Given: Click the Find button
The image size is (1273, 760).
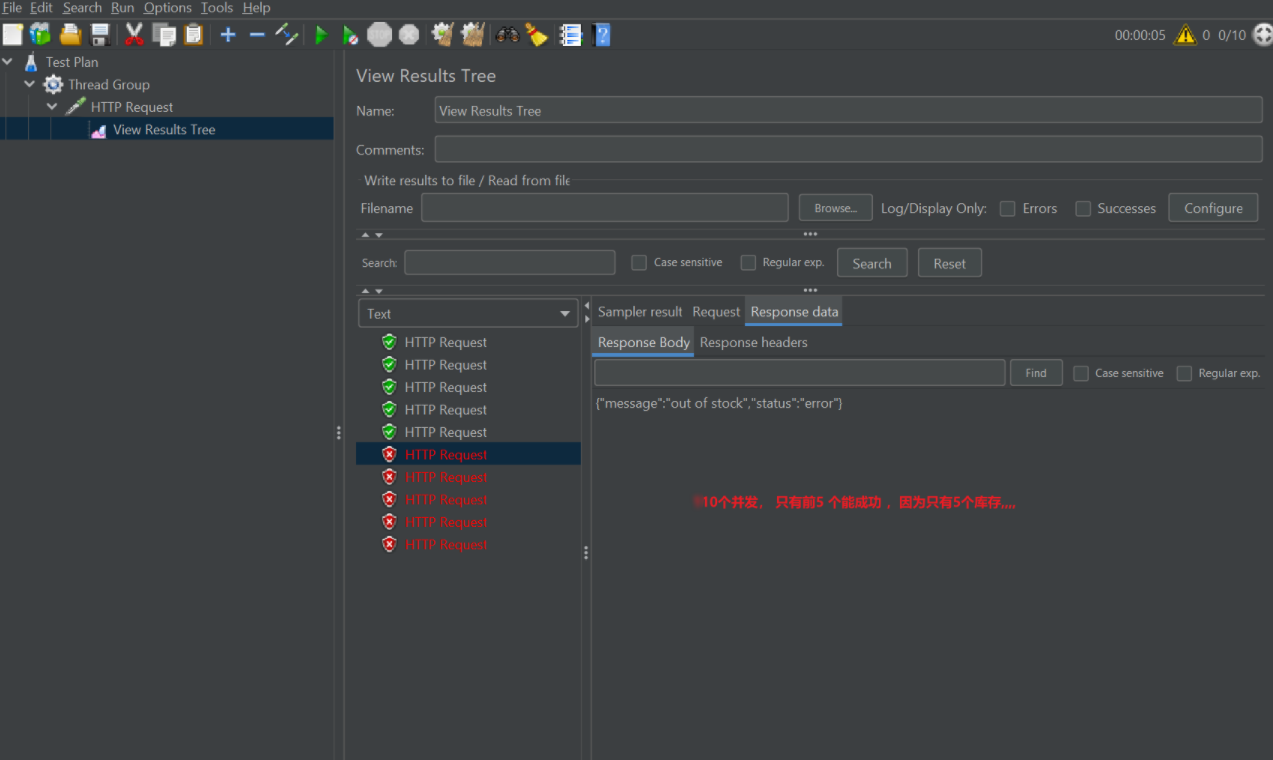Looking at the screenshot, I should coord(1036,373).
